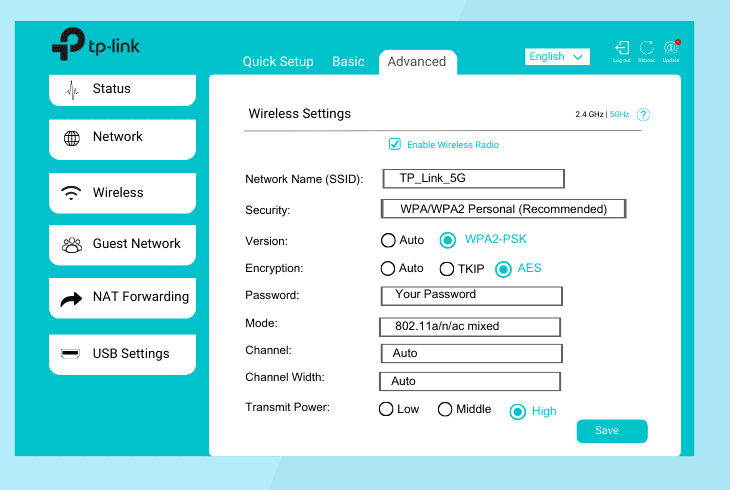Viewport: 730px width, 490px height.
Task: Click the Log out icon
Action: point(622,48)
